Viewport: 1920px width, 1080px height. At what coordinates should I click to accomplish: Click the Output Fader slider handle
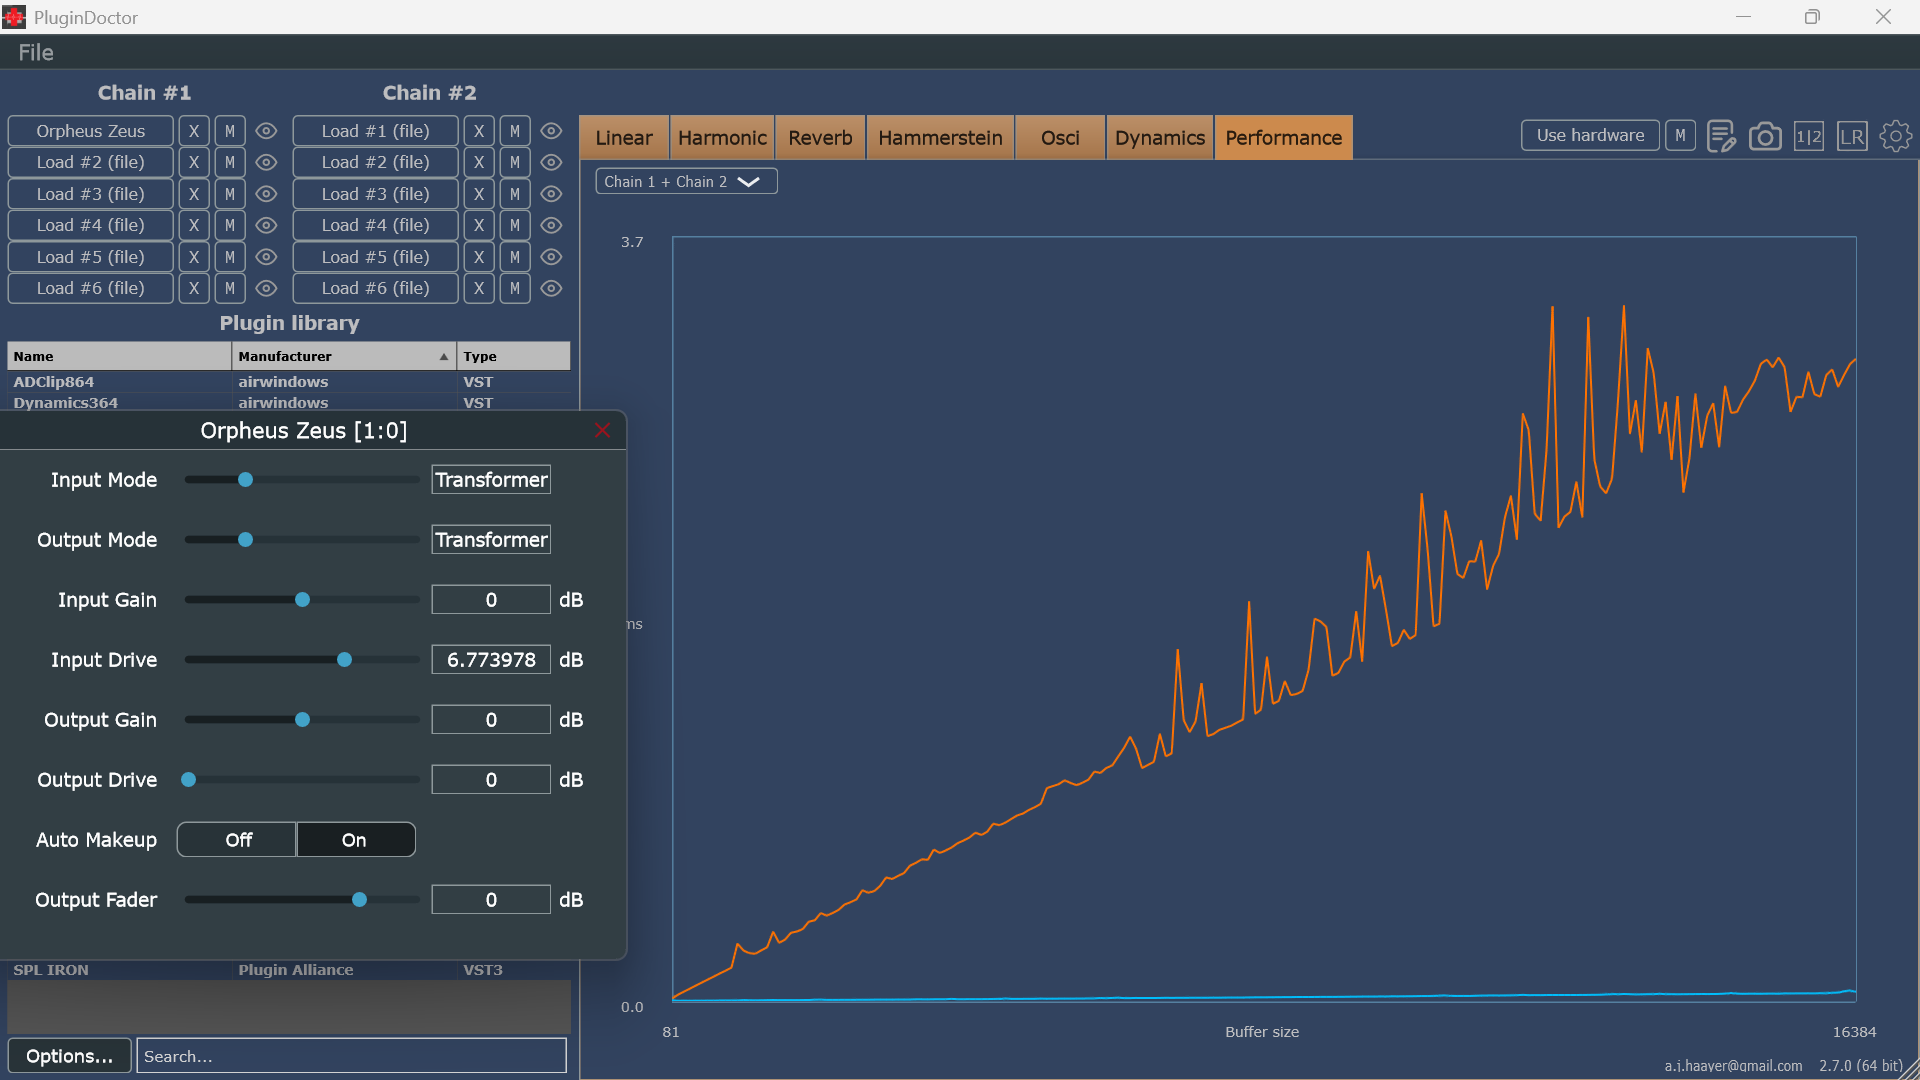coord(359,900)
